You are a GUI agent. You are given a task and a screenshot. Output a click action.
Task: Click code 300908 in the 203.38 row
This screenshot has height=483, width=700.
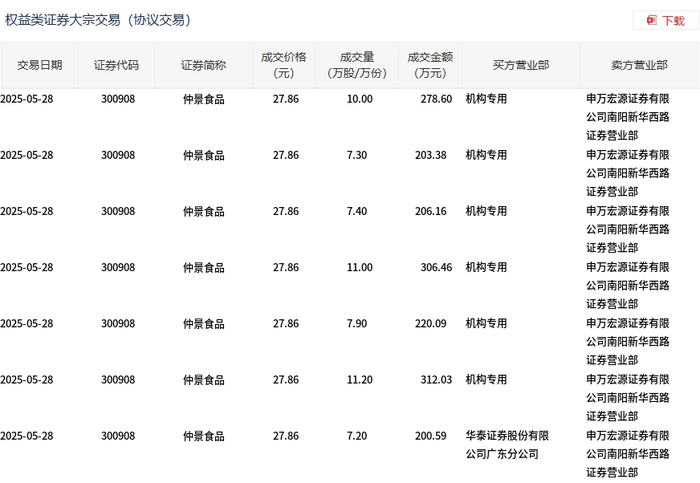pos(118,155)
